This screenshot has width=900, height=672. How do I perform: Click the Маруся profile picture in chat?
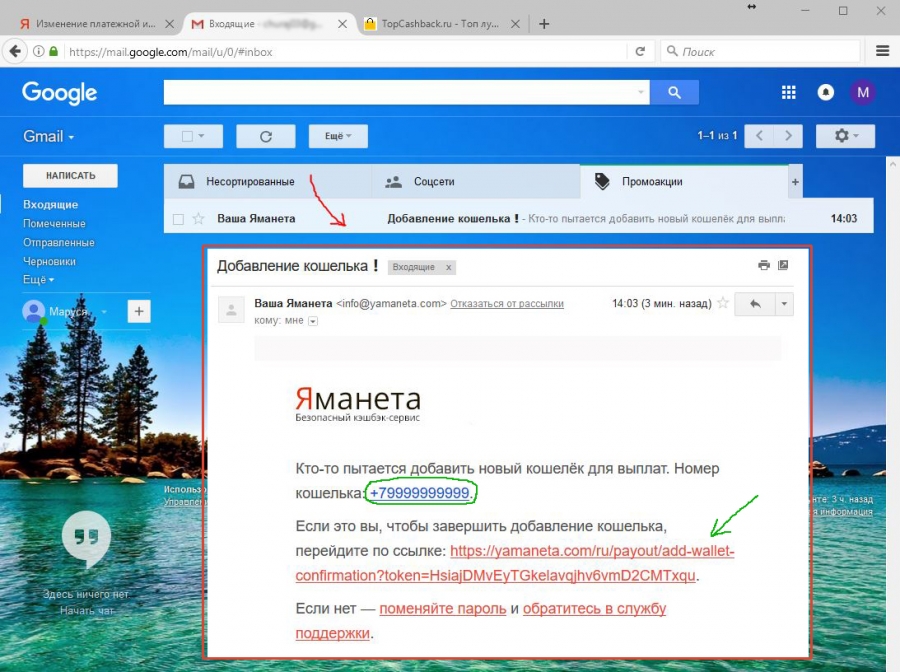34,312
